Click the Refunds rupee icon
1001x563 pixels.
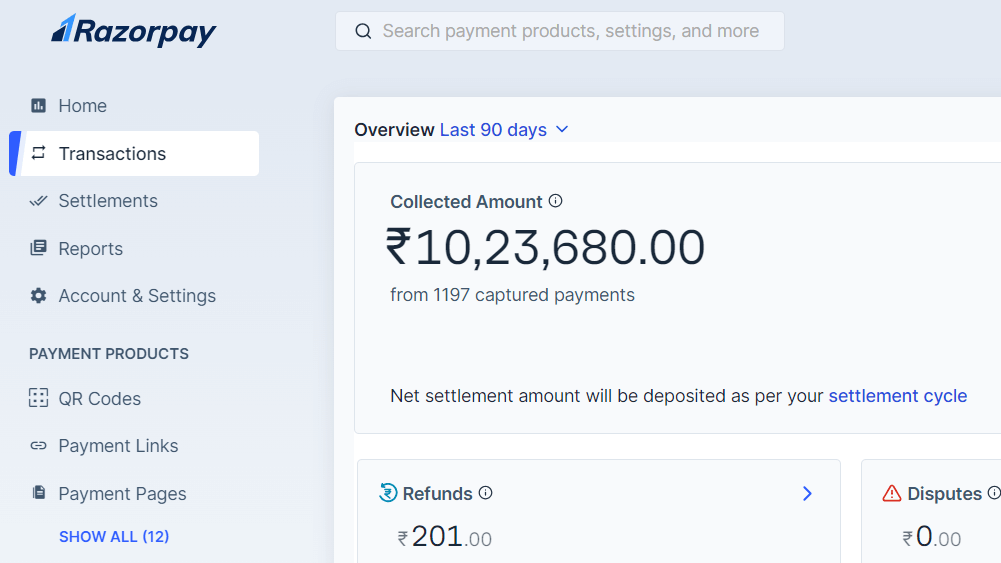(x=388, y=493)
